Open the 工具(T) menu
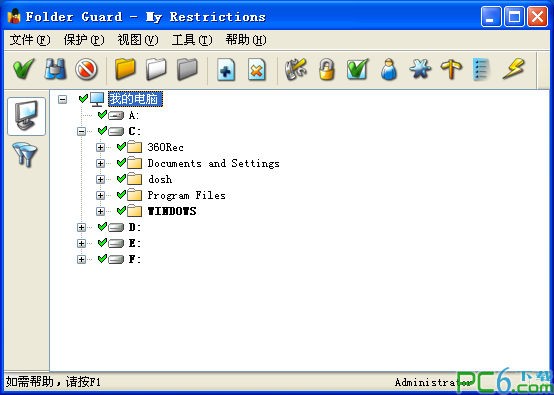Viewport: 554px width, 395px height. (x=192, y=40)
